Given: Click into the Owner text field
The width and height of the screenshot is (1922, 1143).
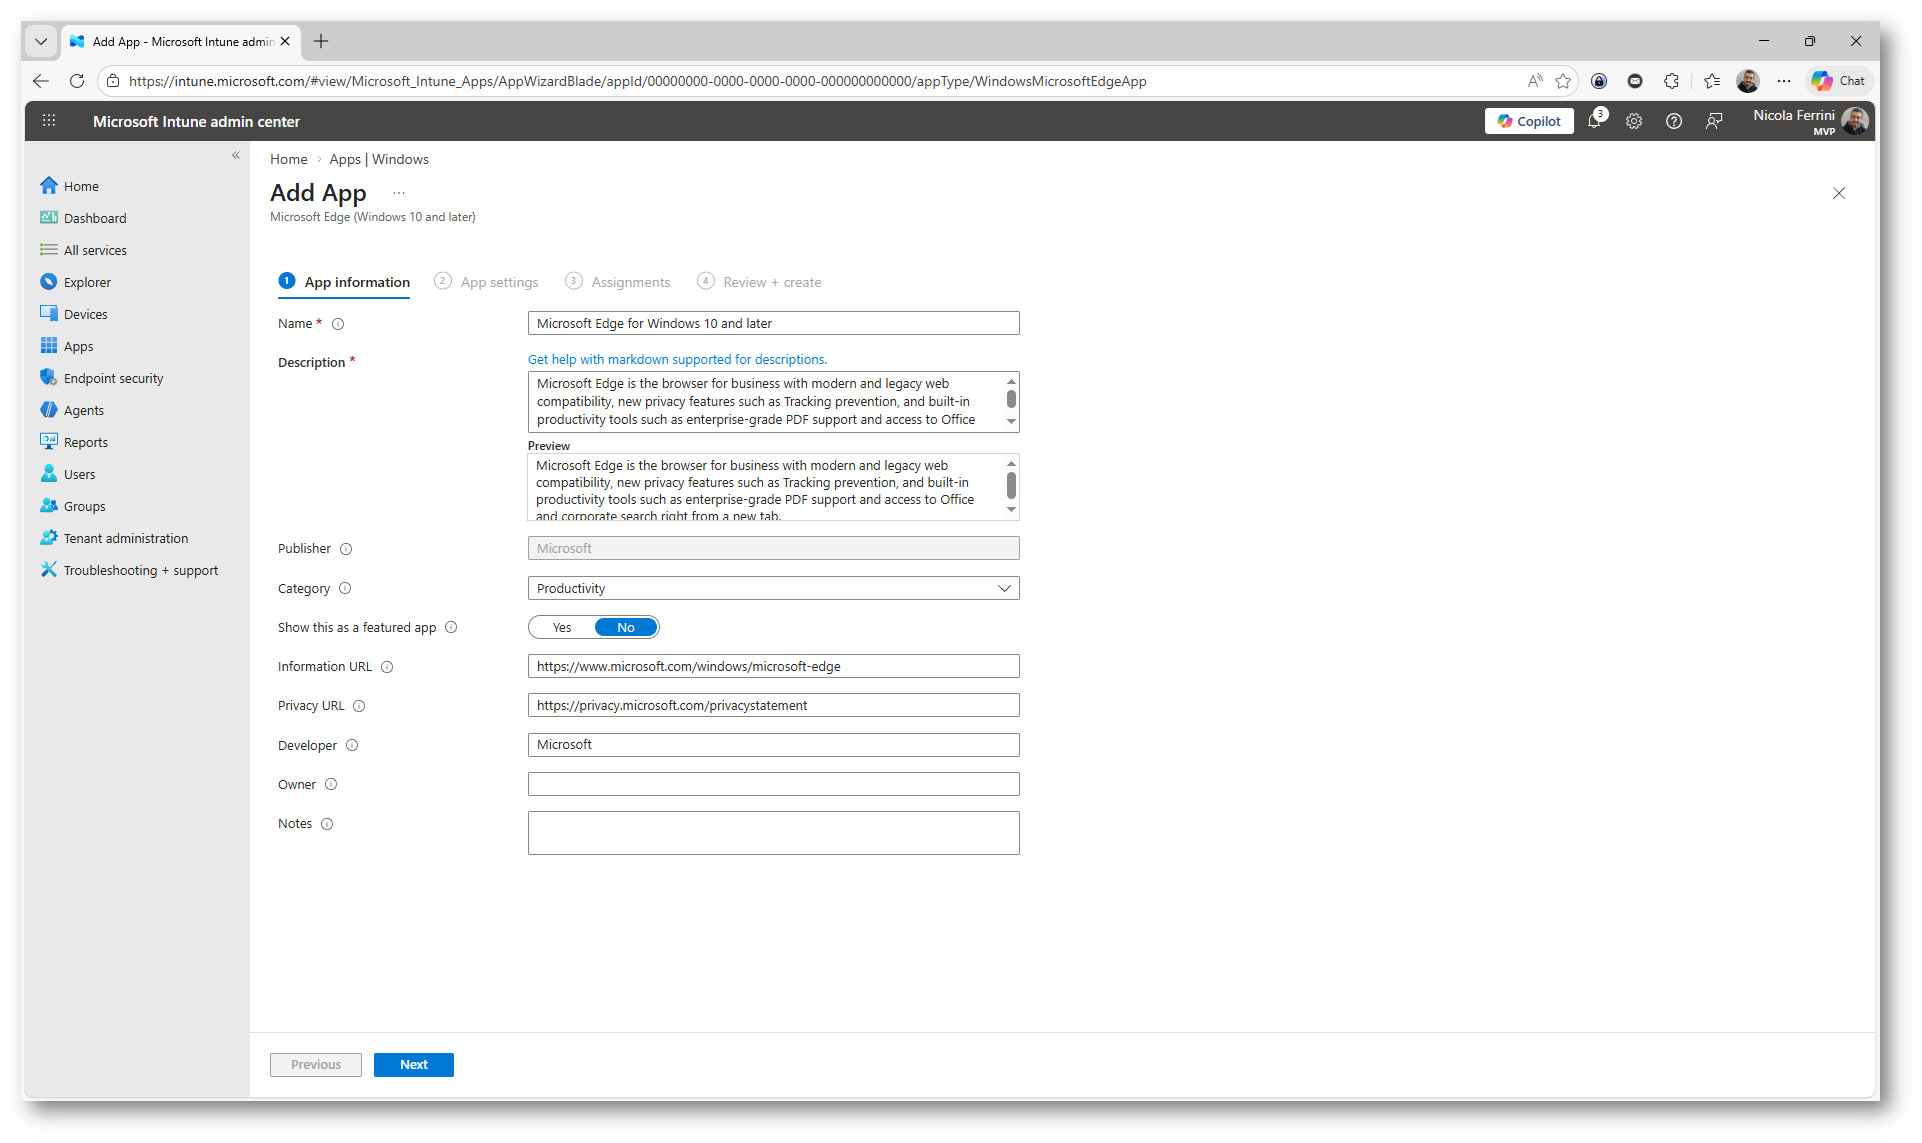Looking at the screenshot, I should [773, 785].
